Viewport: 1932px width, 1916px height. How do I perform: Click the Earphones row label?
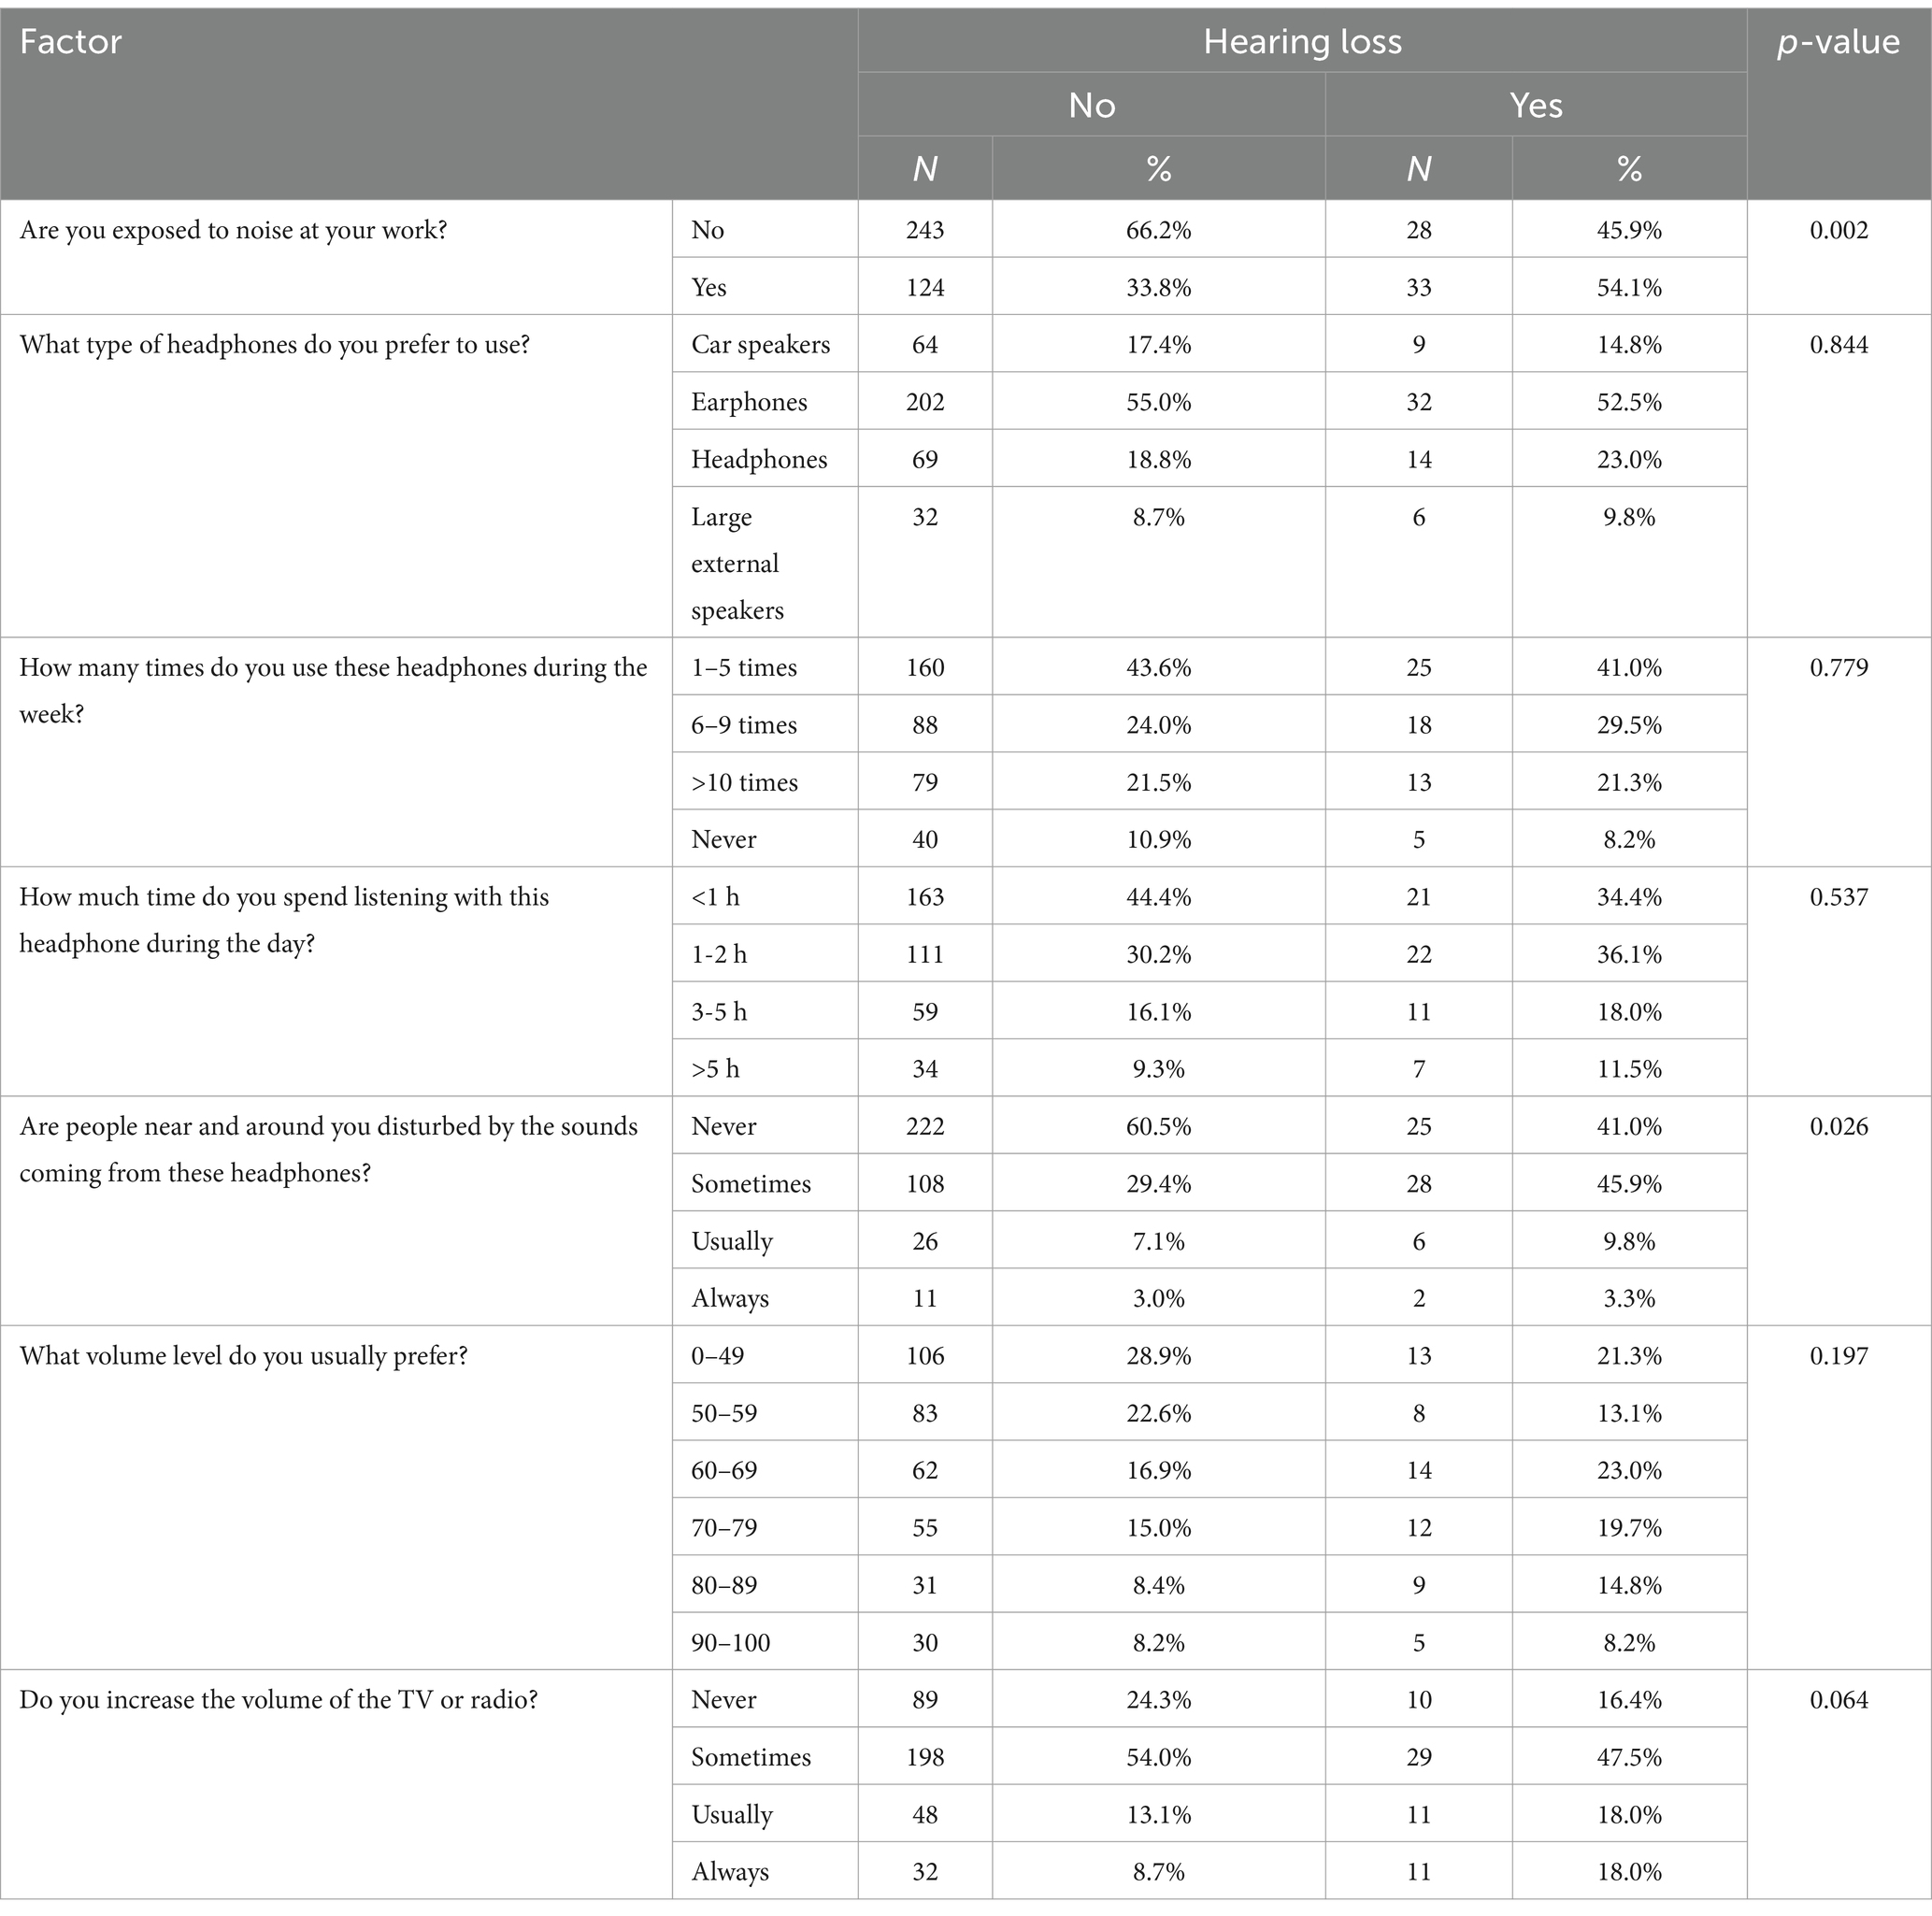749,402
